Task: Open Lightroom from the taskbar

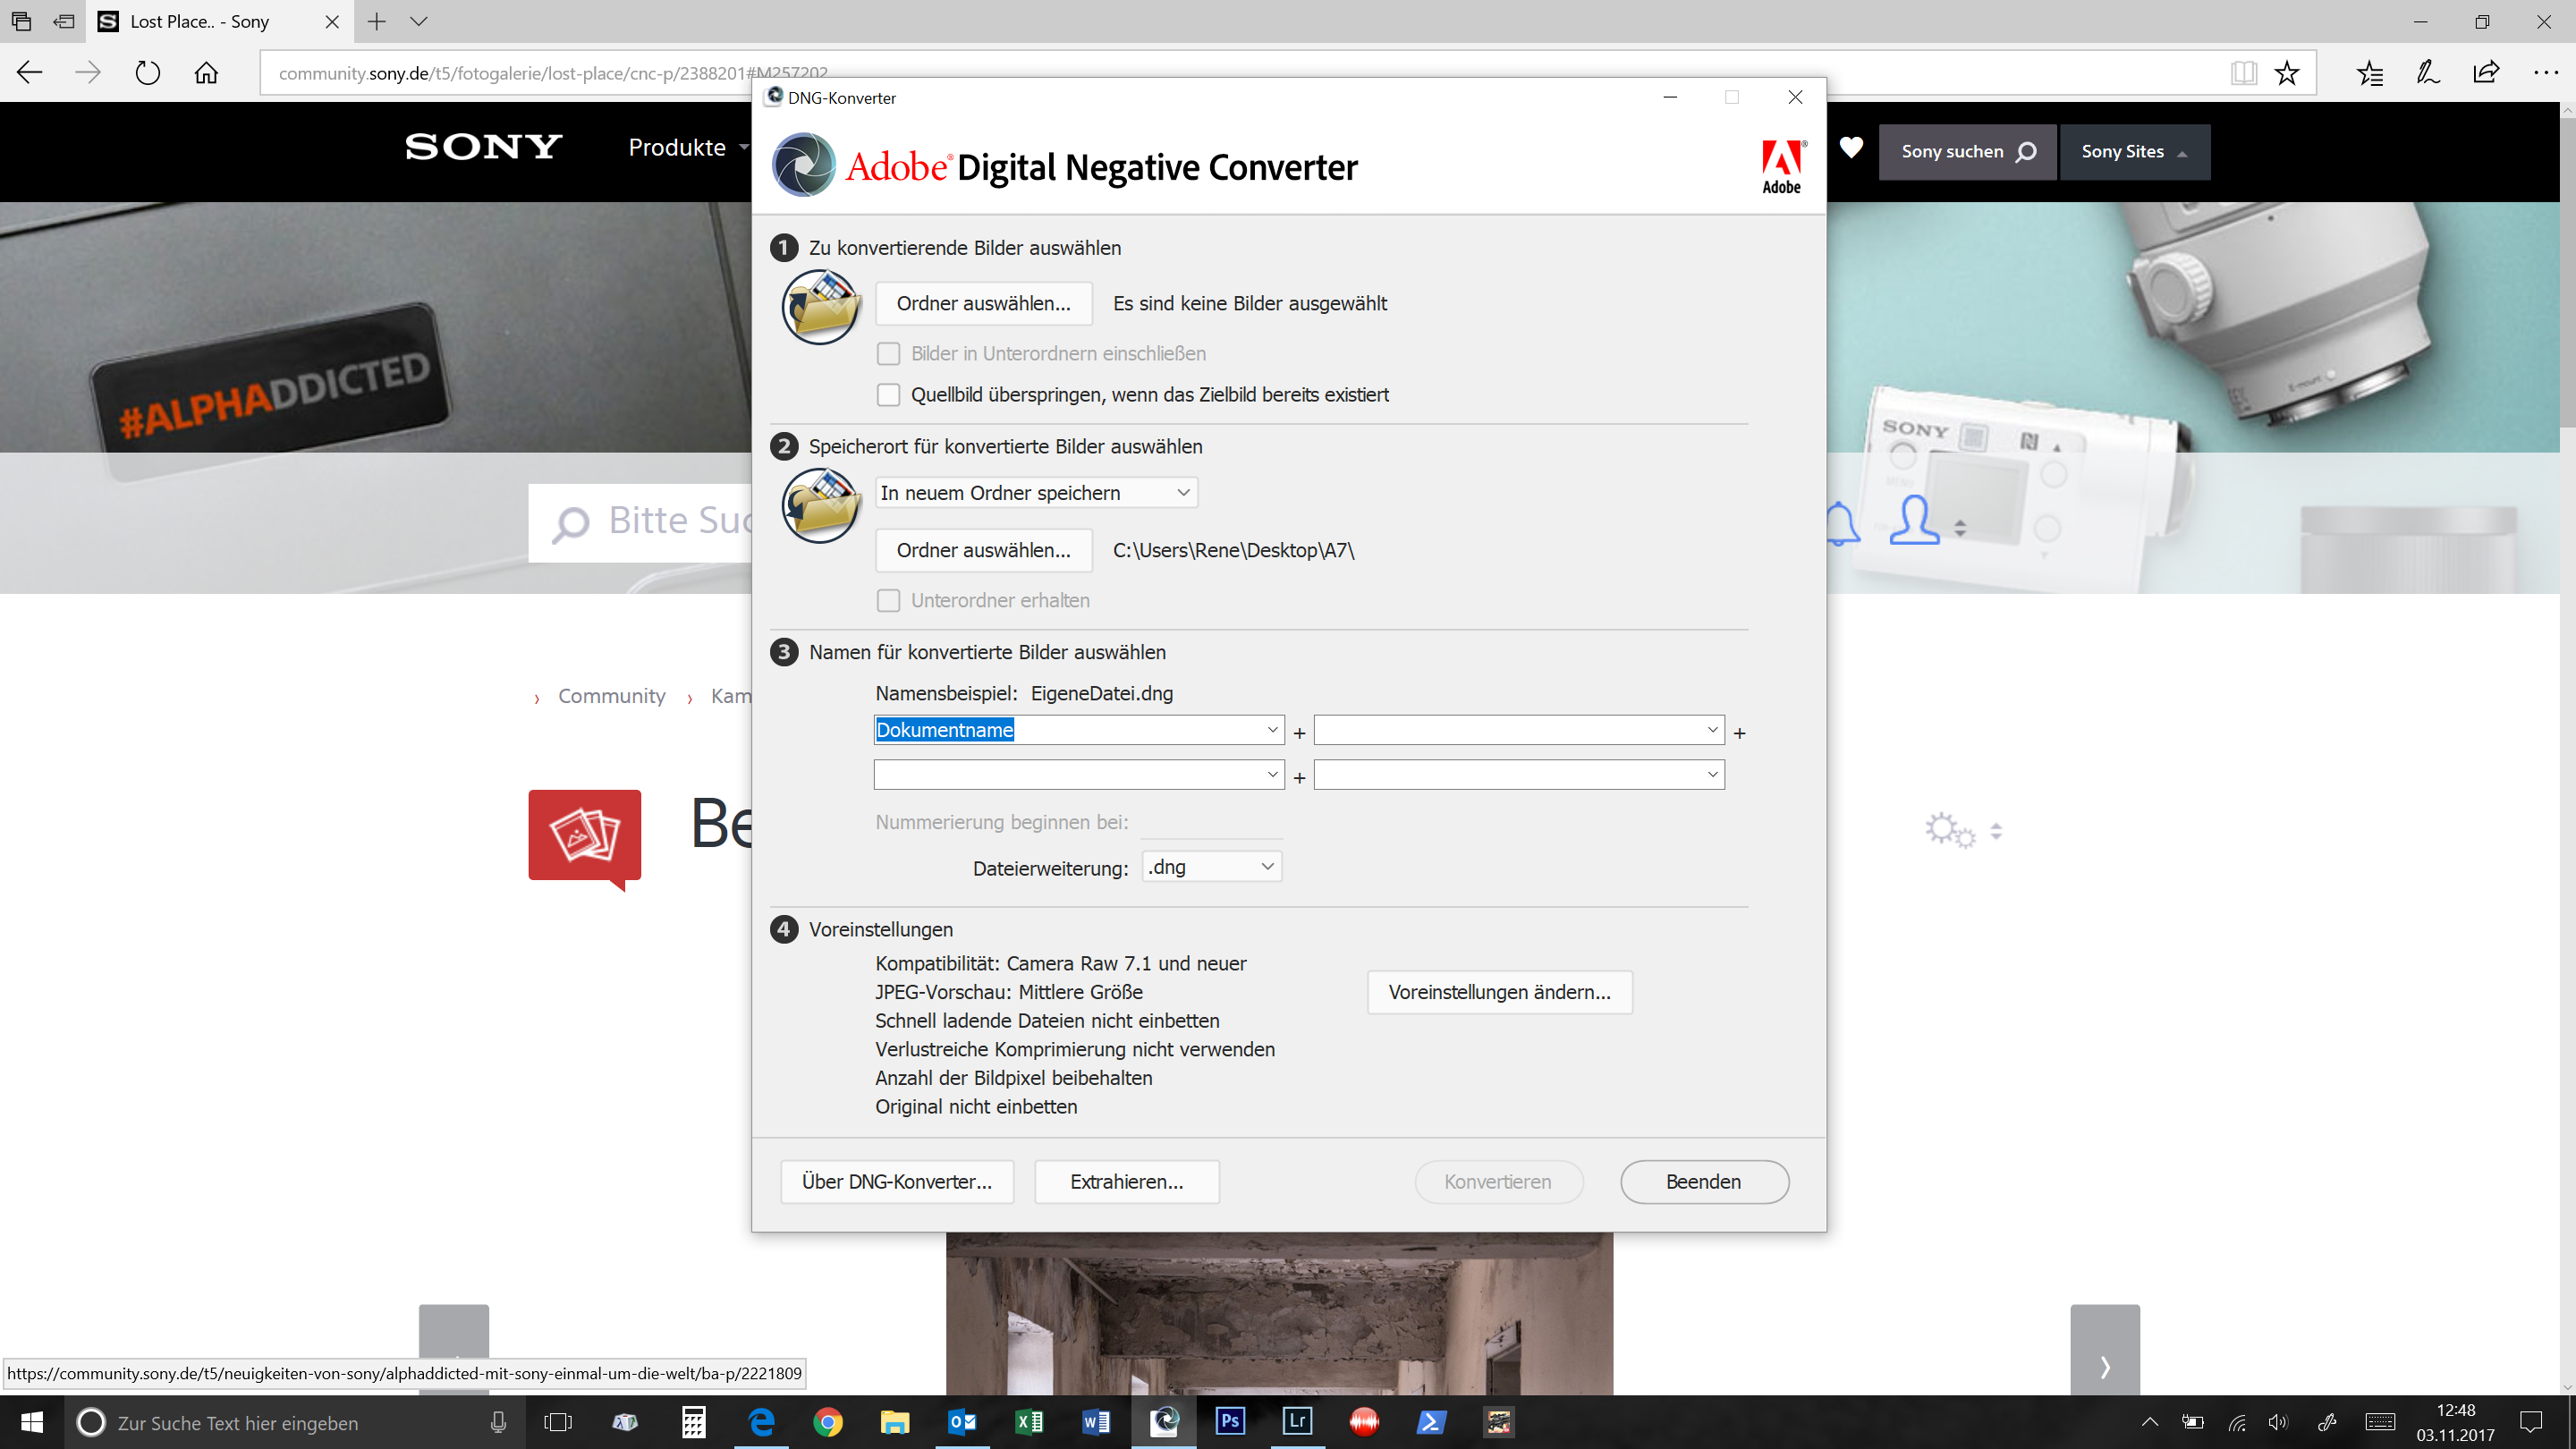Action: 1296,1422
